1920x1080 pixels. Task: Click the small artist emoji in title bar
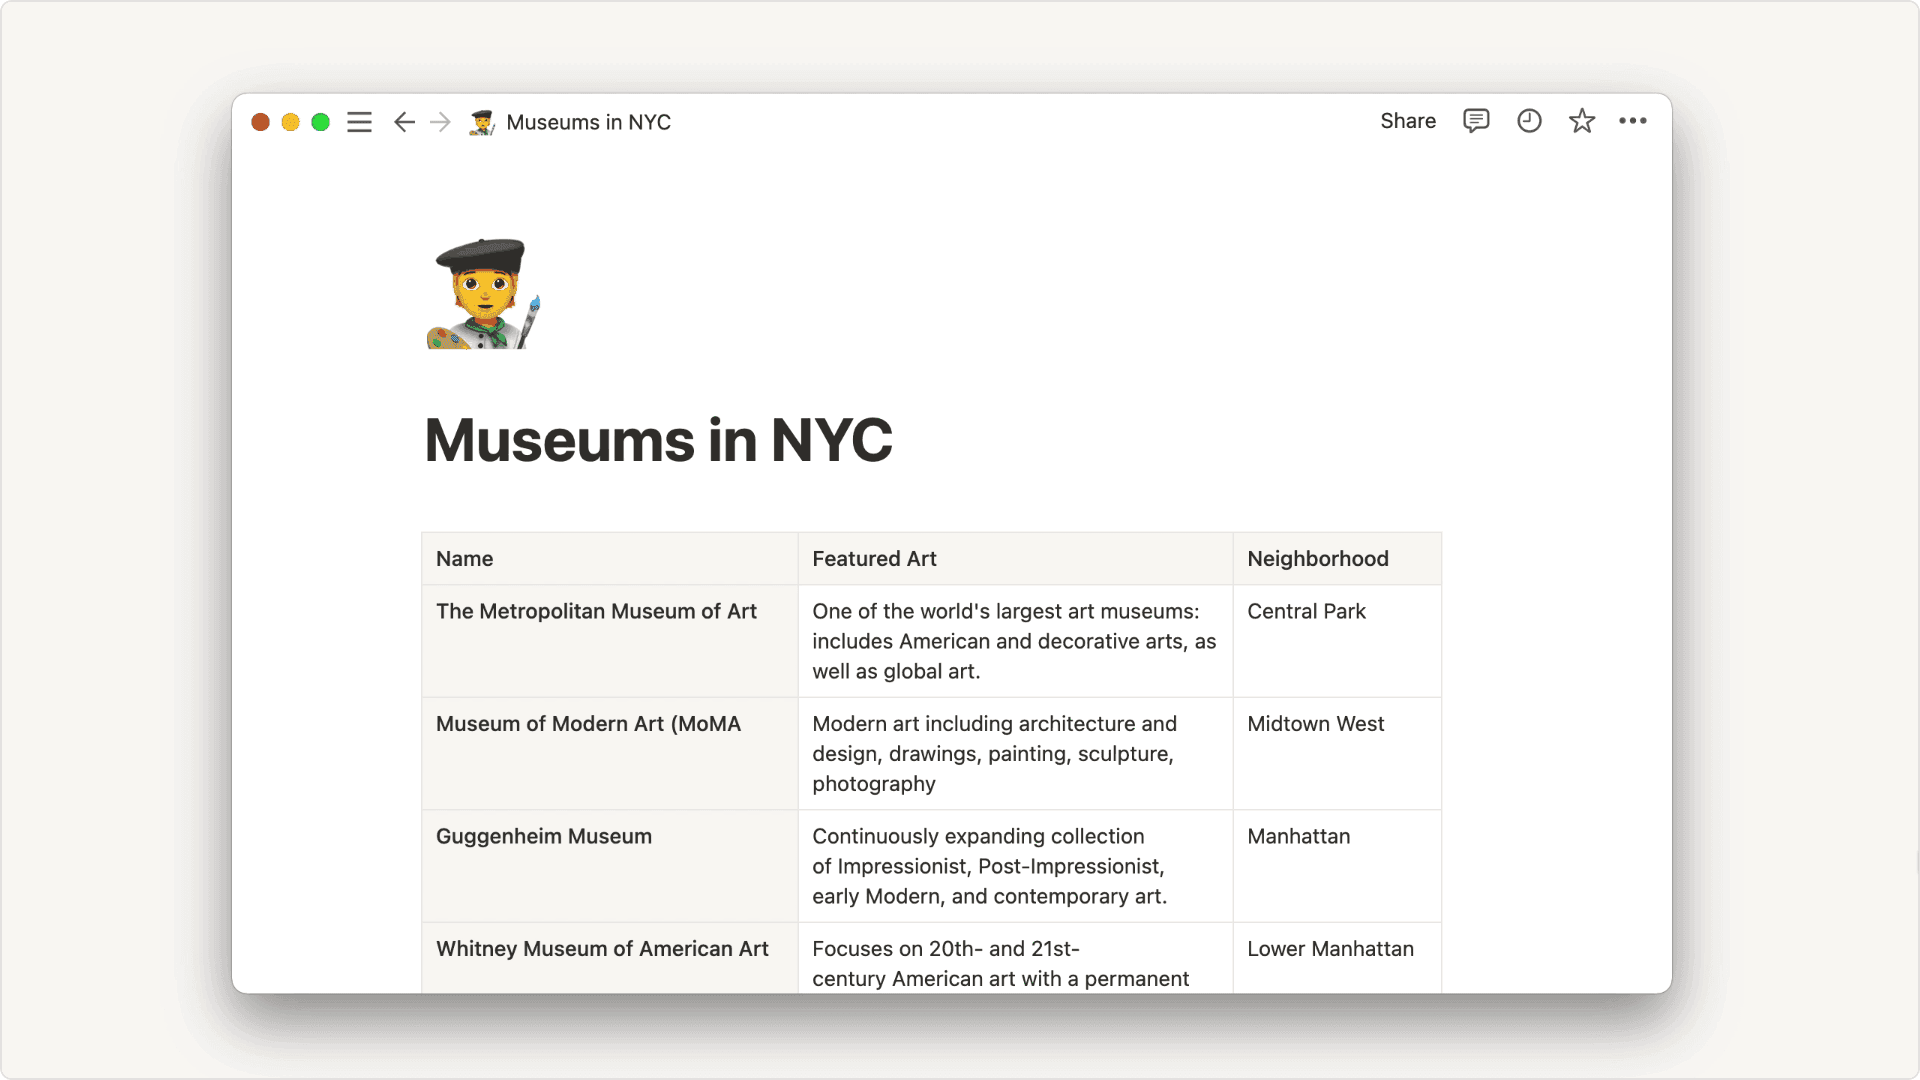point(482,122)
